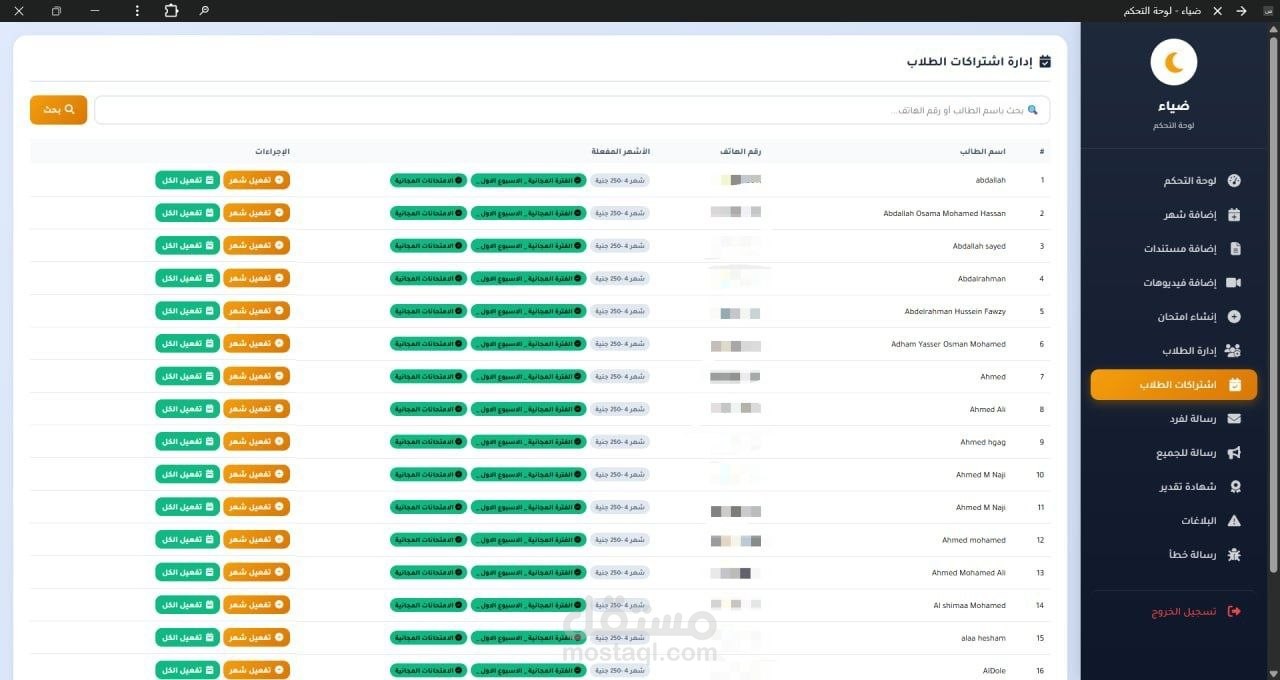
Task: Click the ضياء crescent moon logo
Action: [1174, 63]
